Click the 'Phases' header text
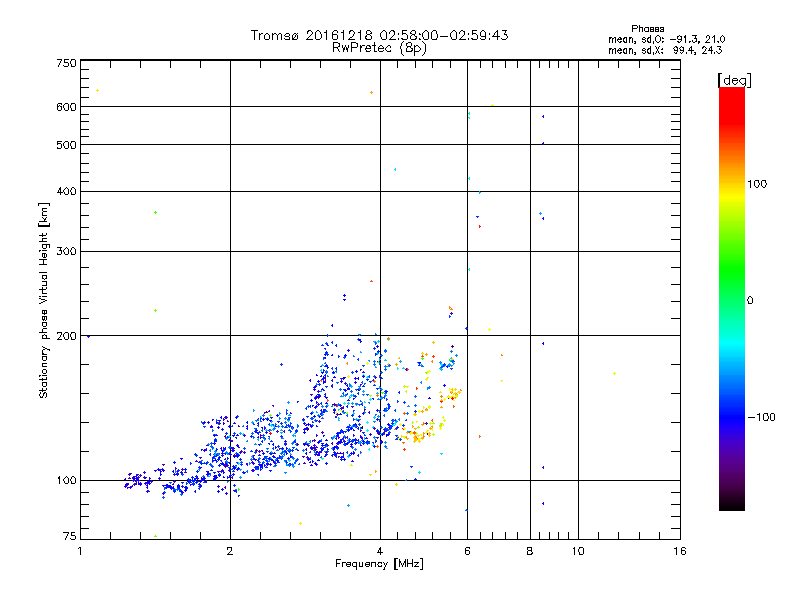The height and width of the screenshot is (600, 800). 647,29
